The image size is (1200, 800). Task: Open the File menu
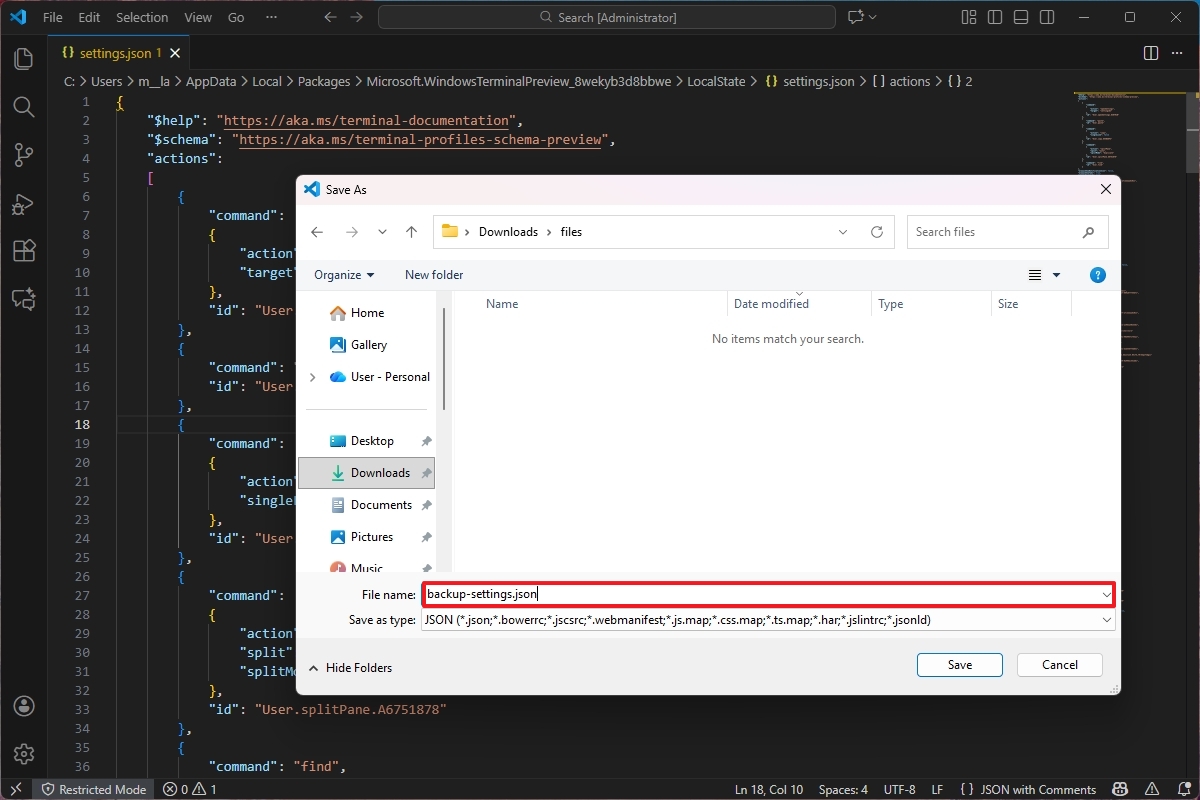pos(52,17)
